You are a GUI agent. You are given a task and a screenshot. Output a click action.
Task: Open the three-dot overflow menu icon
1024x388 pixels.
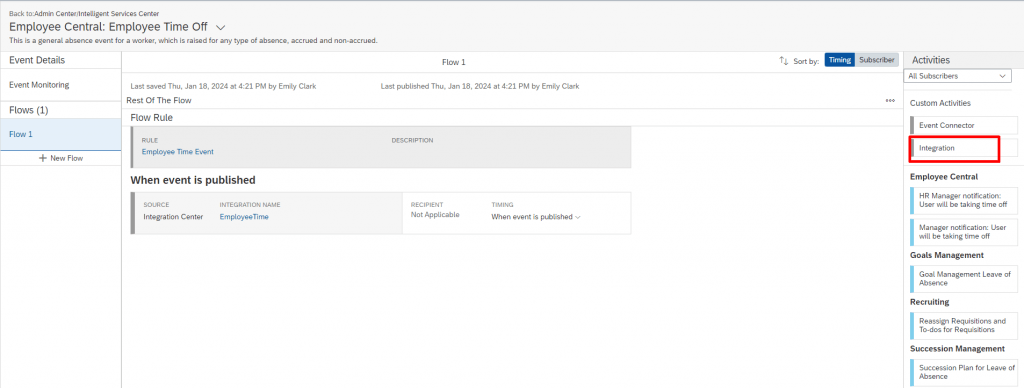tap(890, 101)
